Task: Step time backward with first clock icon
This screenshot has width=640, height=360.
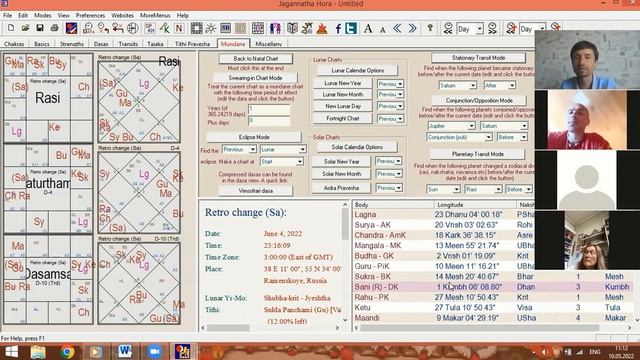Action: click(x=448, y=28)
